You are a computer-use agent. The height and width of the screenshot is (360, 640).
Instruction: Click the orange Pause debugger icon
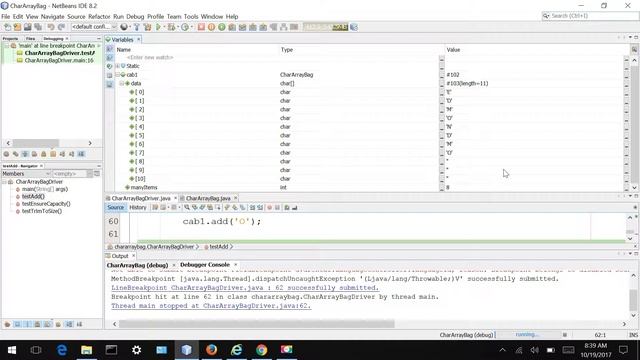coord(211,27)
